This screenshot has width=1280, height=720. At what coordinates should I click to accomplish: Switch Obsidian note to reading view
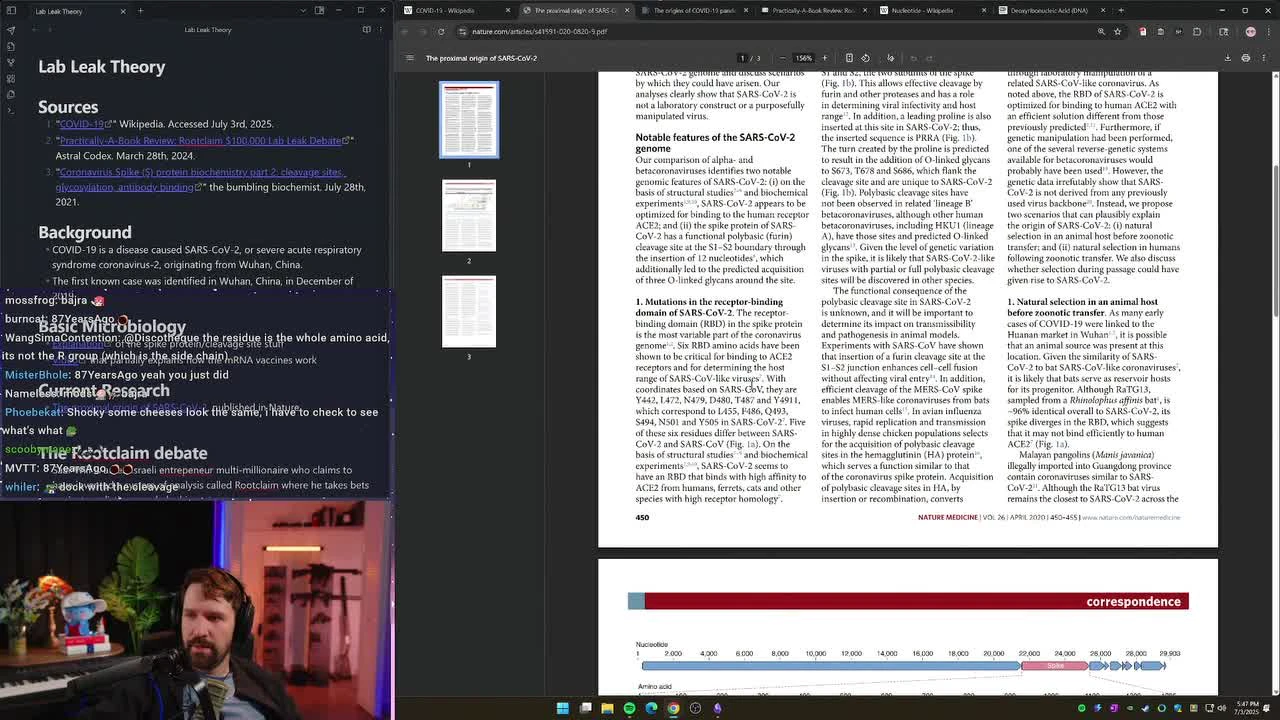(x=366, y=29)
